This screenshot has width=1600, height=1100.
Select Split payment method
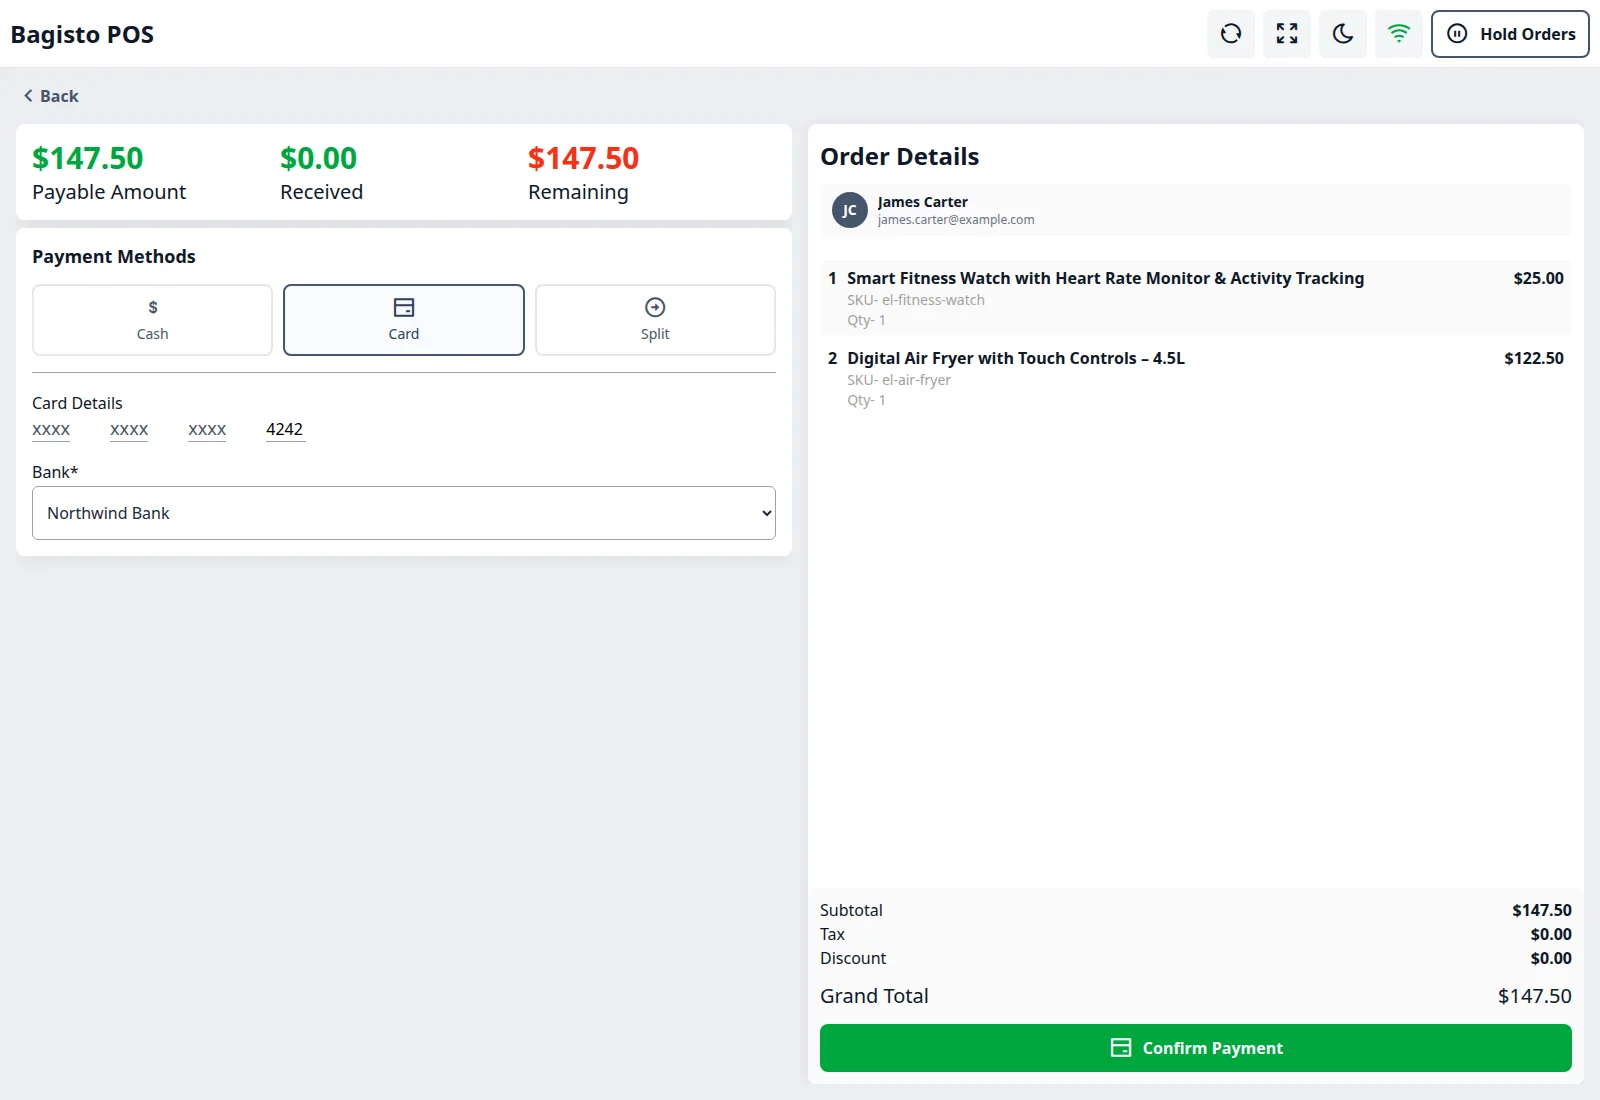pos(655,320)
